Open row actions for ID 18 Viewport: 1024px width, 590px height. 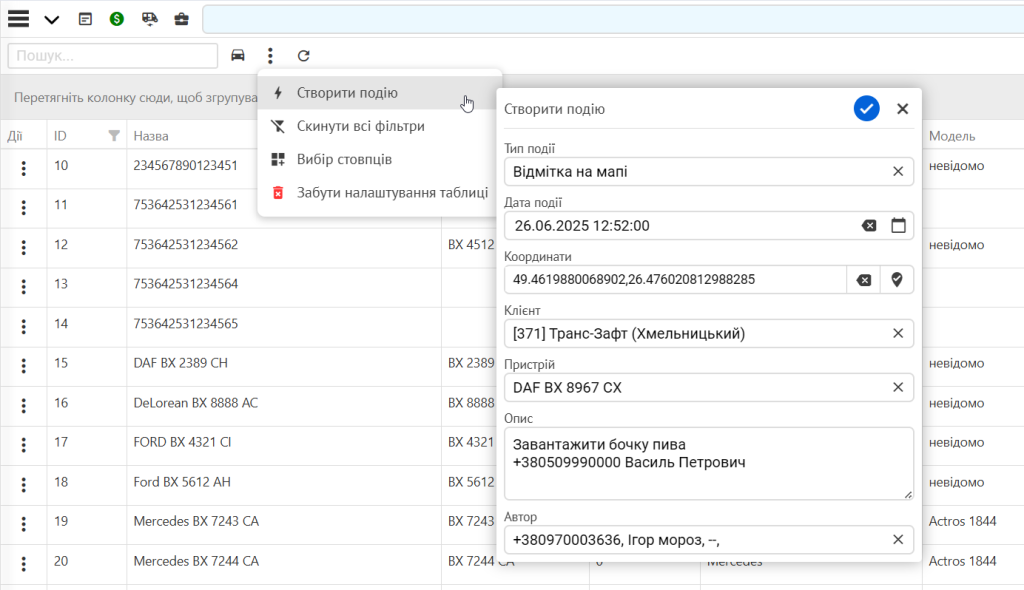(x=24, y=484)
